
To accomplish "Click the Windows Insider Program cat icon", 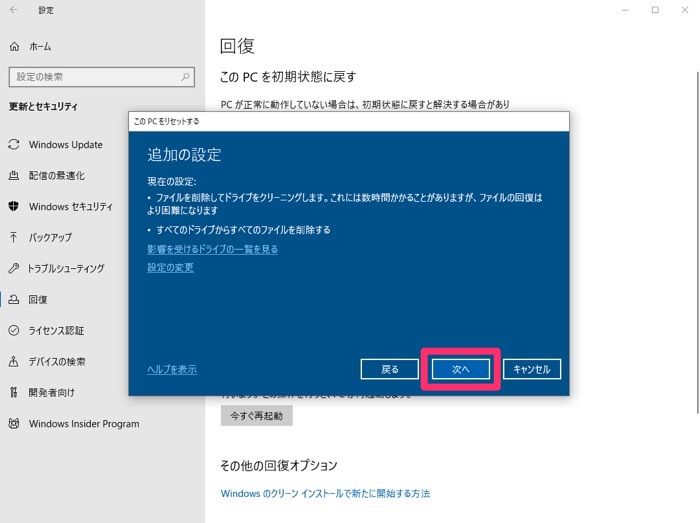I will click(x=14, y=423).
